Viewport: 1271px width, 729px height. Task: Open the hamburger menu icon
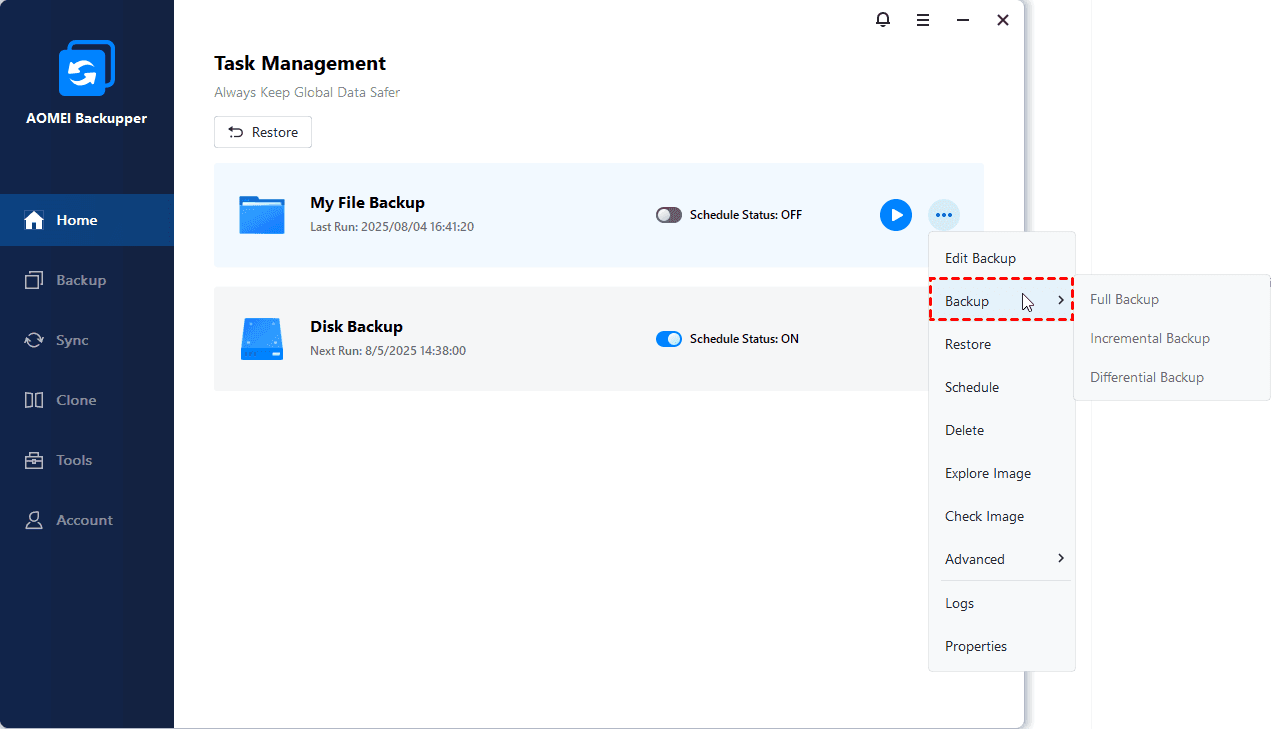[x=923, y=20]
